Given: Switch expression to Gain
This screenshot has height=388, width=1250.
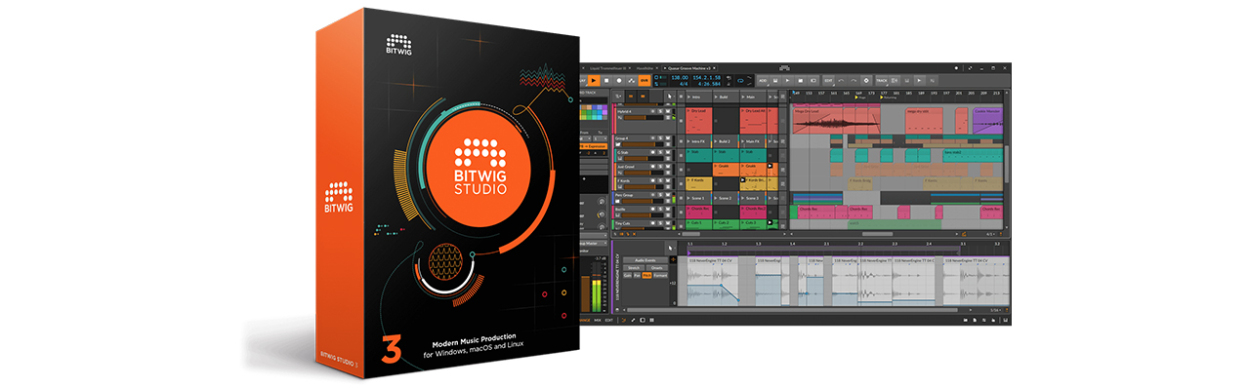Looking at the screenshot, I should point(627,276).
